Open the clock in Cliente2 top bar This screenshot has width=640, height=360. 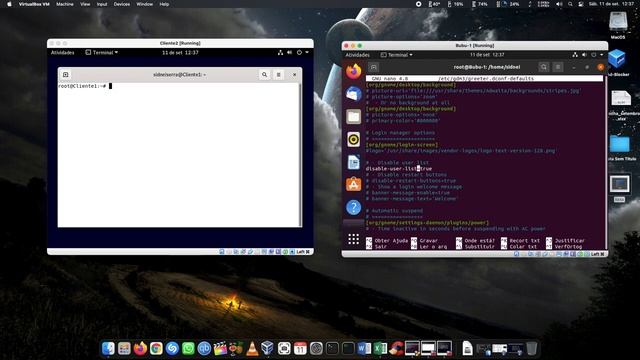click(180, 53)
